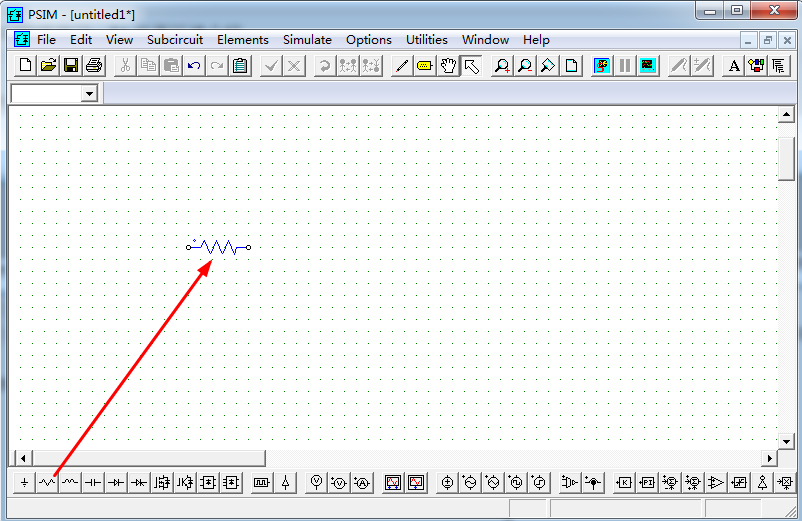802x521 pixels.
Task: Click the vertical scrollbar thumb
Action: (786, 159)
